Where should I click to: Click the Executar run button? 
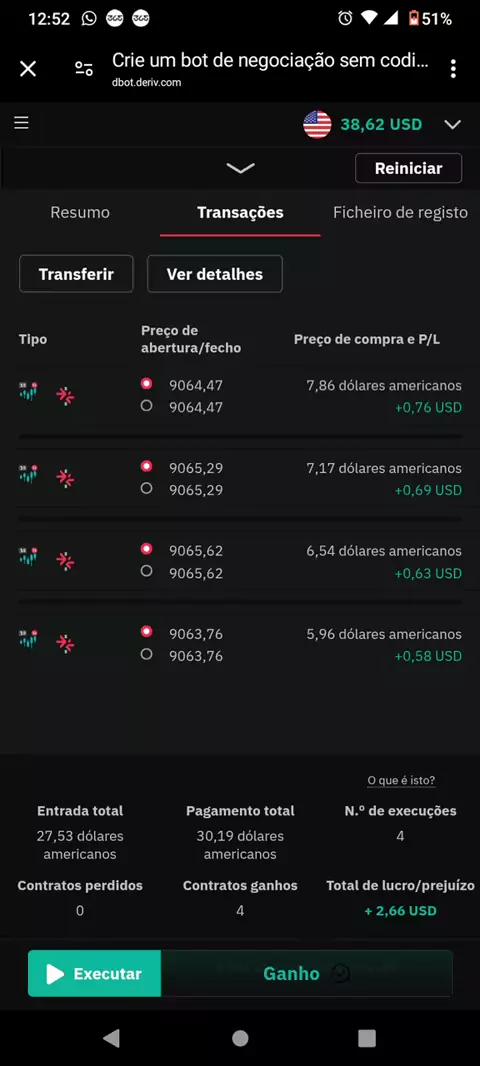[95, 974]
